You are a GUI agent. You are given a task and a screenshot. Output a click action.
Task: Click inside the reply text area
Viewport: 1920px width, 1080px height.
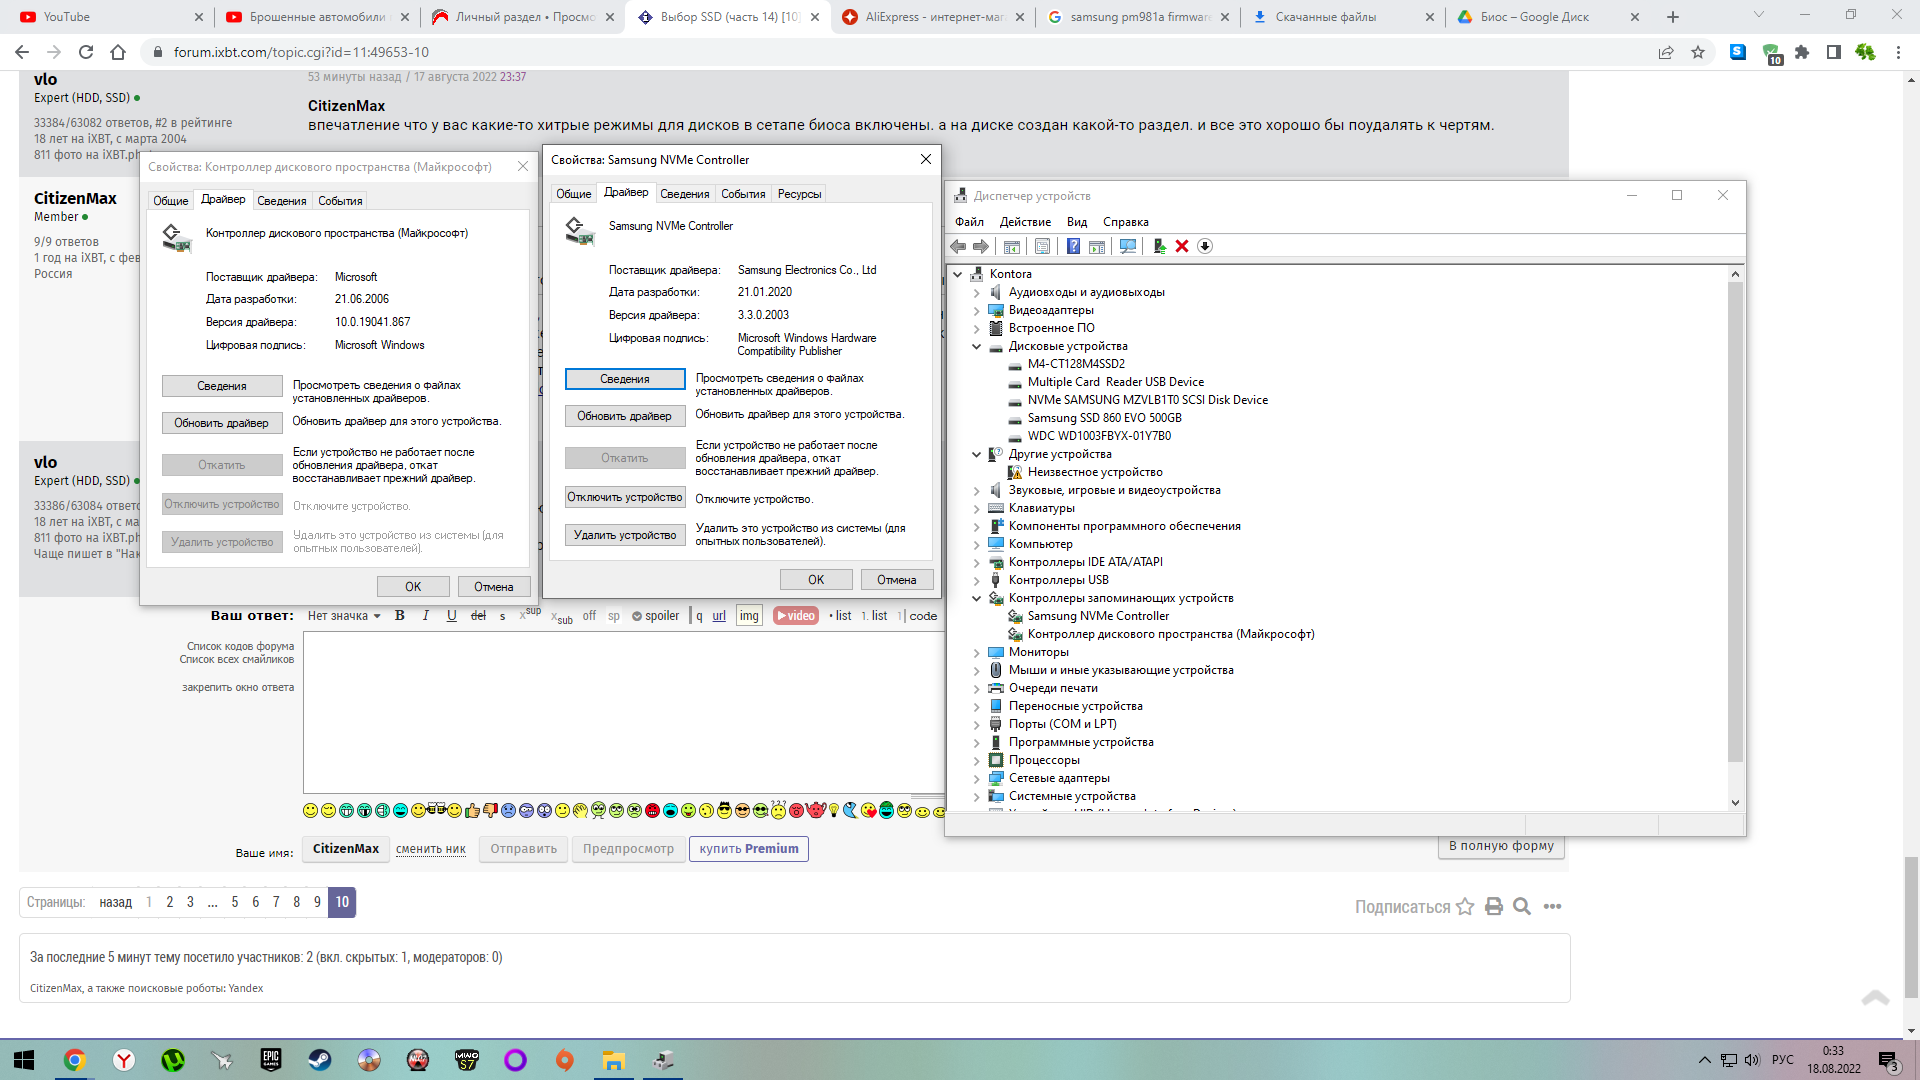click(x=620, y=710)
